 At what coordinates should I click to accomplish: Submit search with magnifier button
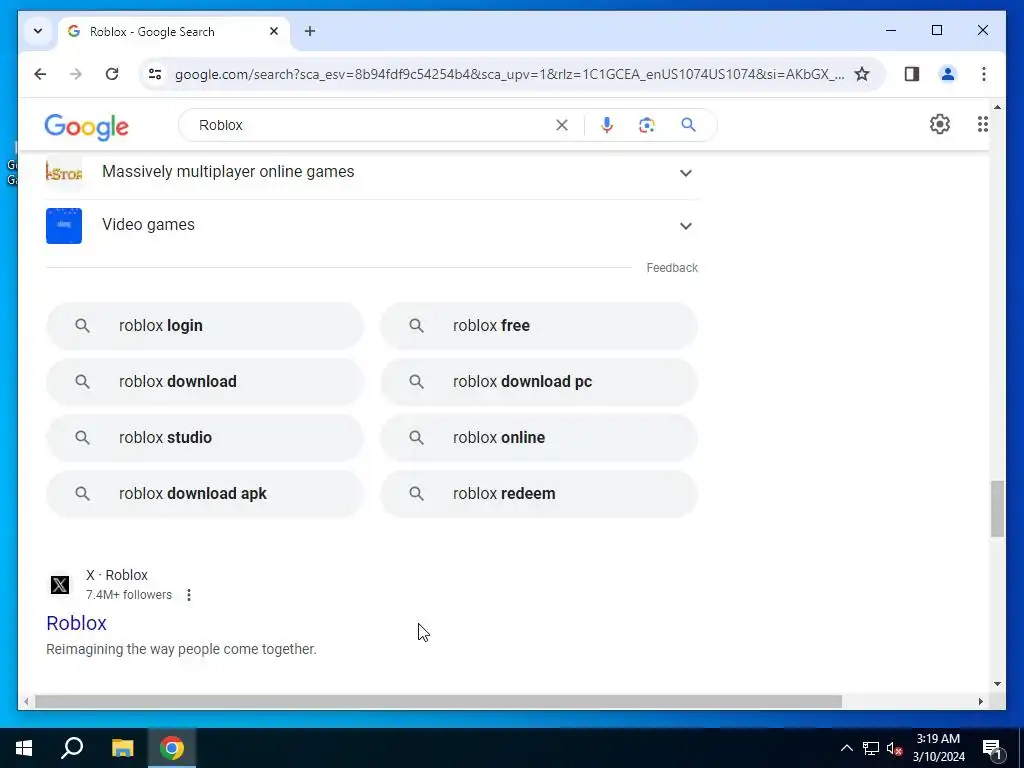click(688, 125)
